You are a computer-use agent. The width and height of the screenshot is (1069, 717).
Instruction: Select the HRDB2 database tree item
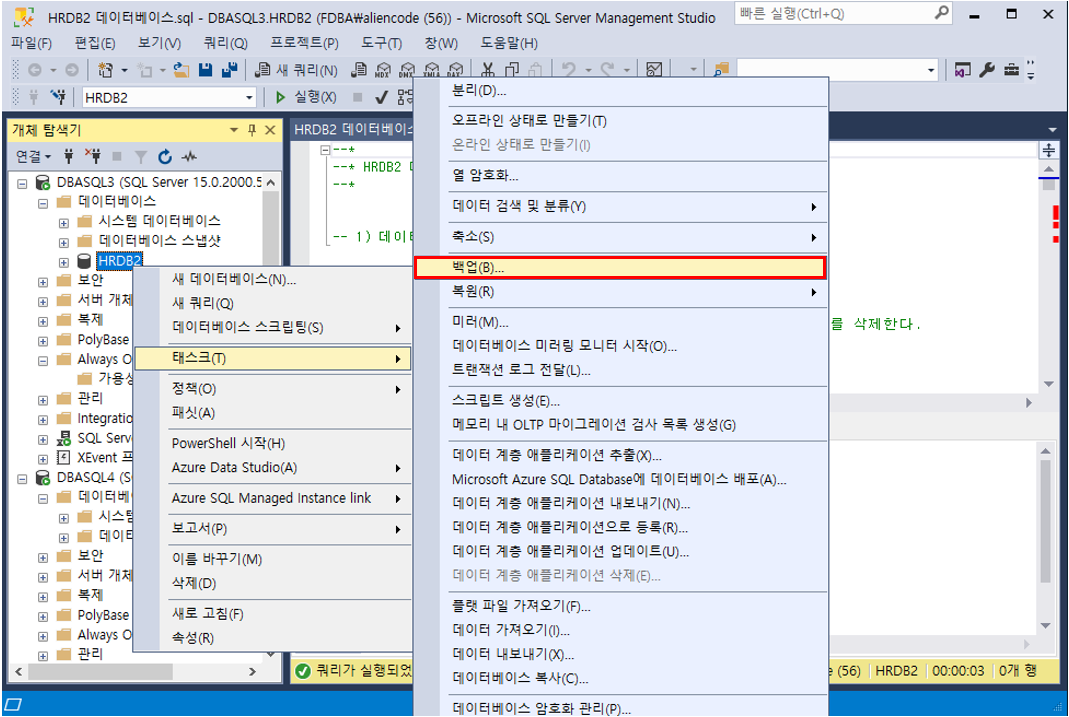(x=119, y=260)
